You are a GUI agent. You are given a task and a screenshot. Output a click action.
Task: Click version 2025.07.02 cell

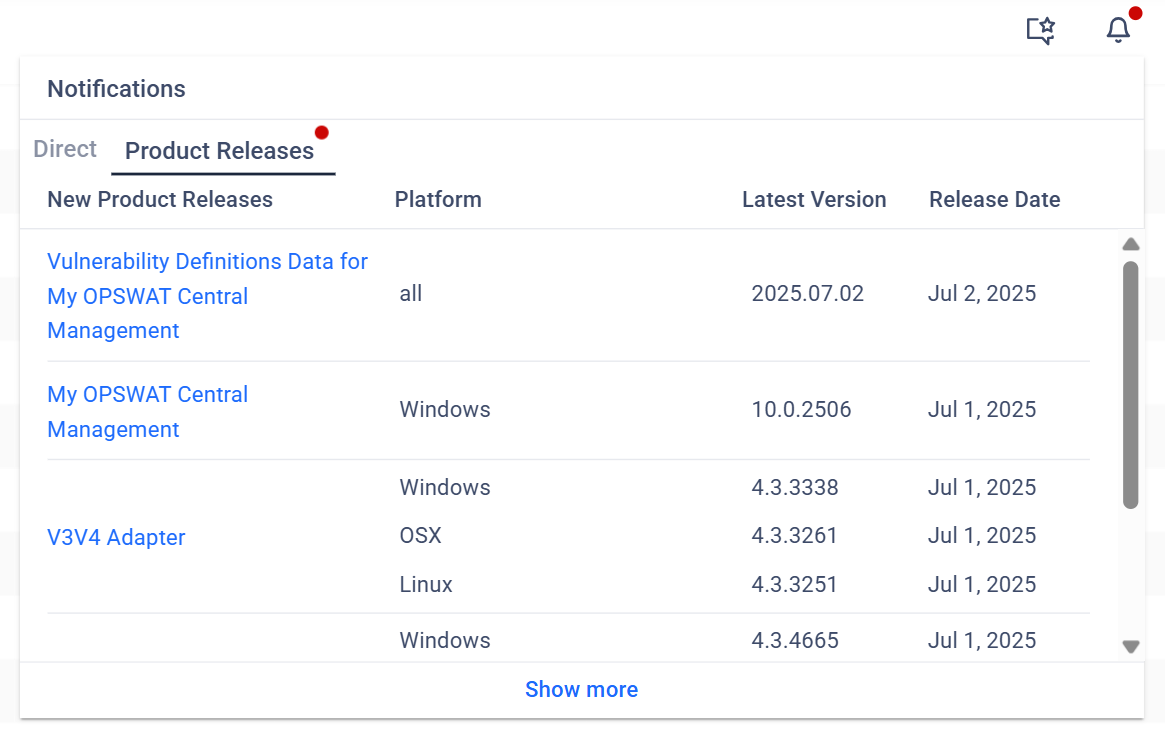pyautogui.click(x=808, y=293)
